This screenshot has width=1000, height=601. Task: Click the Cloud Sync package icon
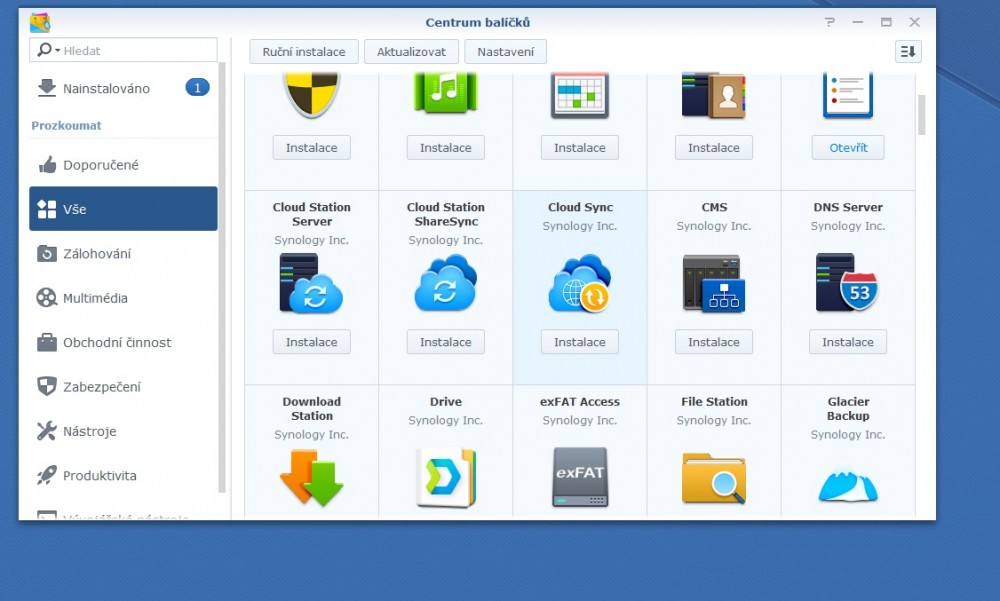pos(579,284)
